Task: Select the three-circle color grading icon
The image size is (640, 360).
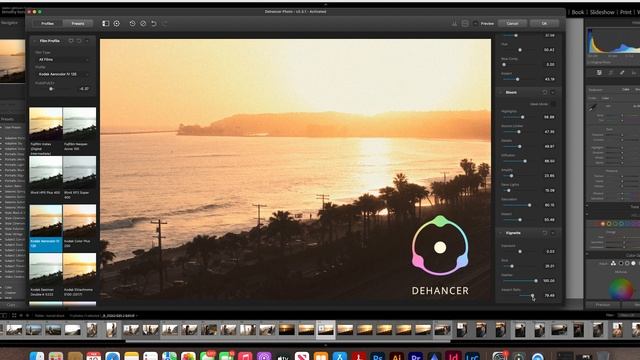Action: [613, 264]
